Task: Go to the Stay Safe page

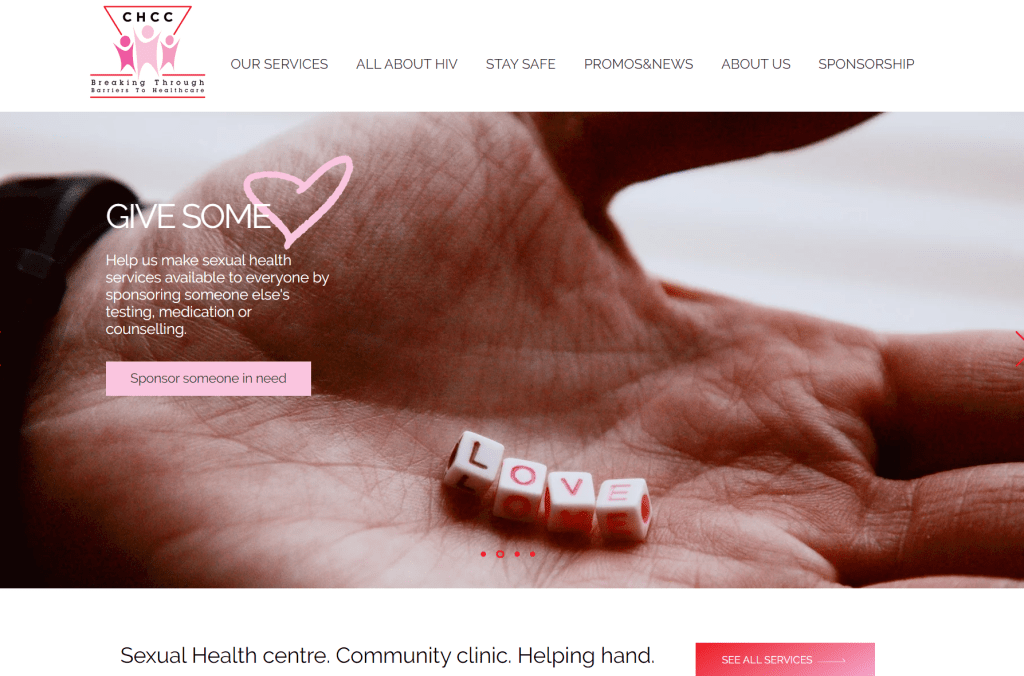Action: pos(520,64)
